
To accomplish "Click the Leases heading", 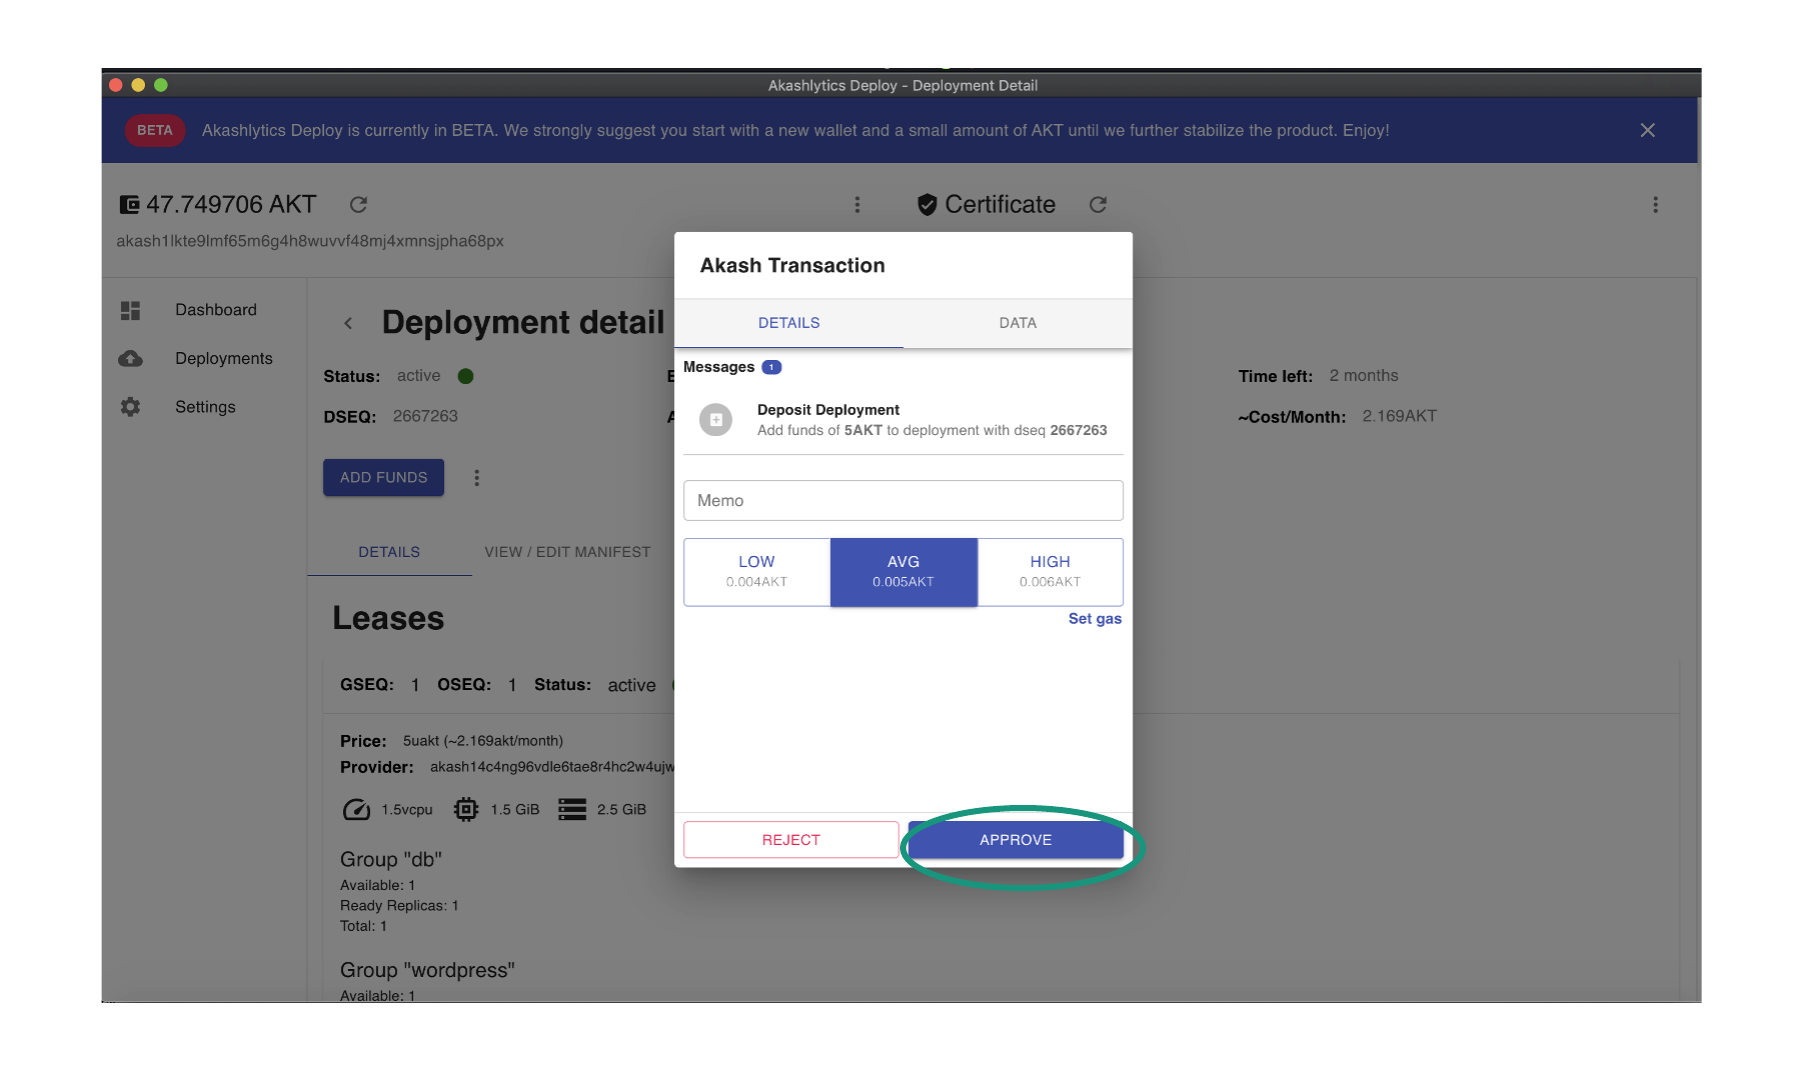I will (388, 619).
